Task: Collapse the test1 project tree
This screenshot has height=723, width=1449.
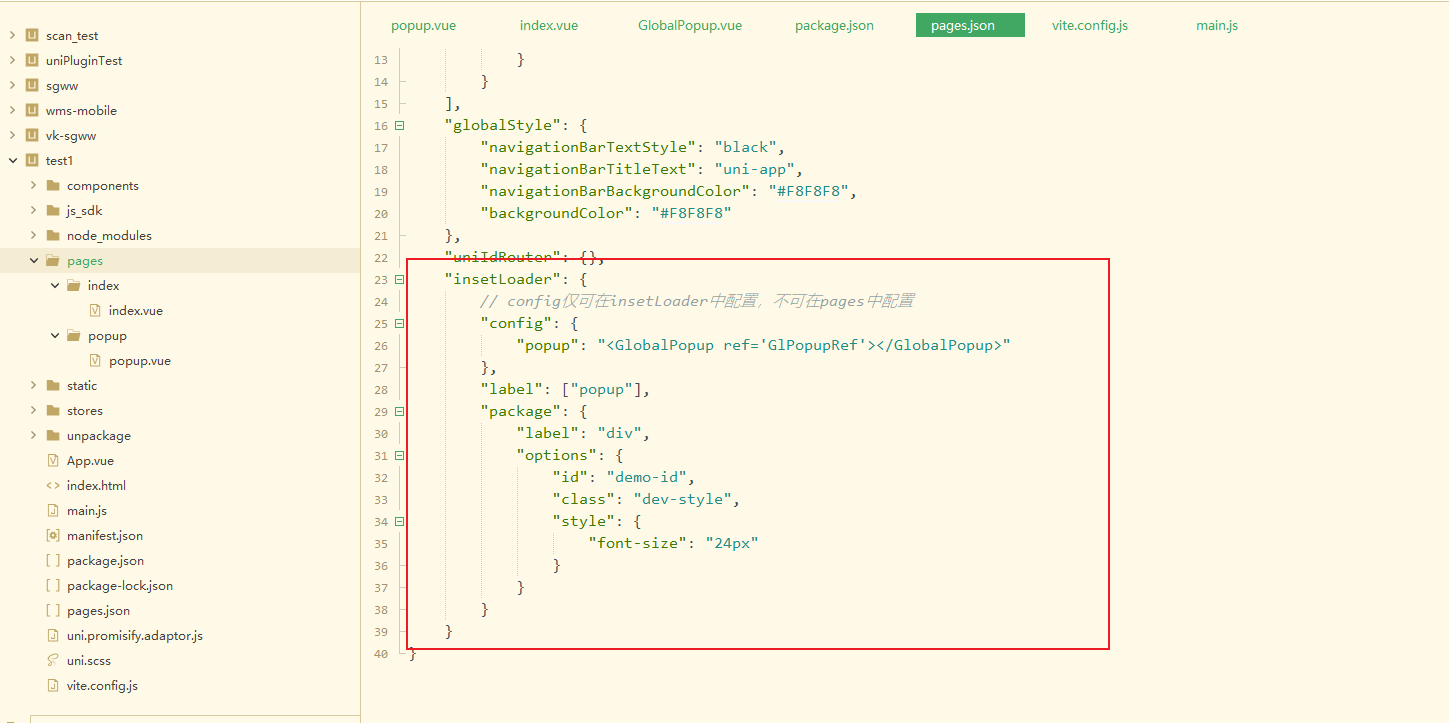Action: pyautogui.click(x=12, y=161)
